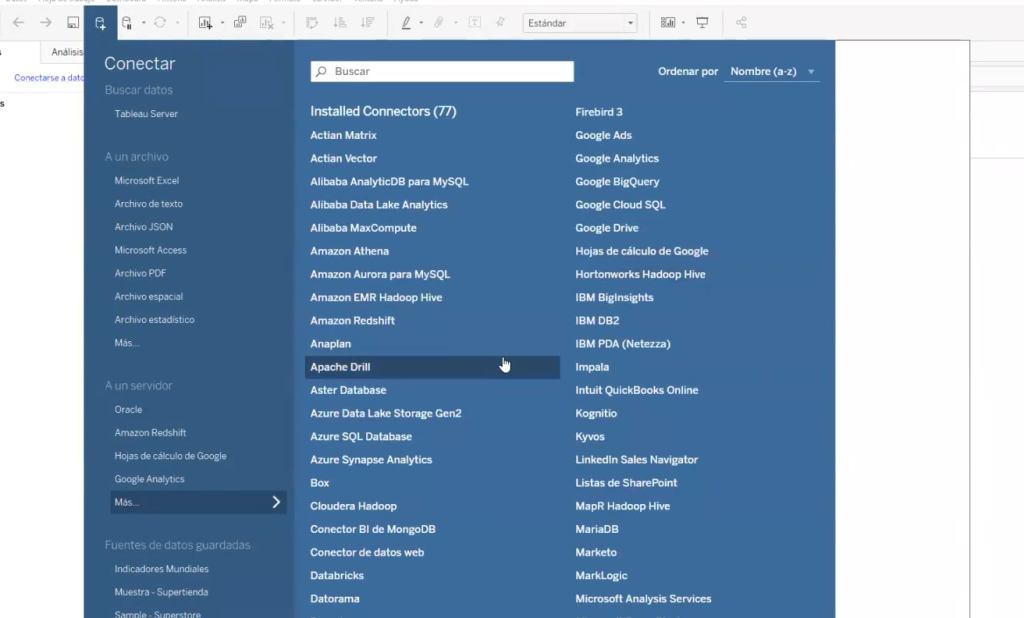
Task: Choose Archivo de texto connection
Action: point(149,204)
